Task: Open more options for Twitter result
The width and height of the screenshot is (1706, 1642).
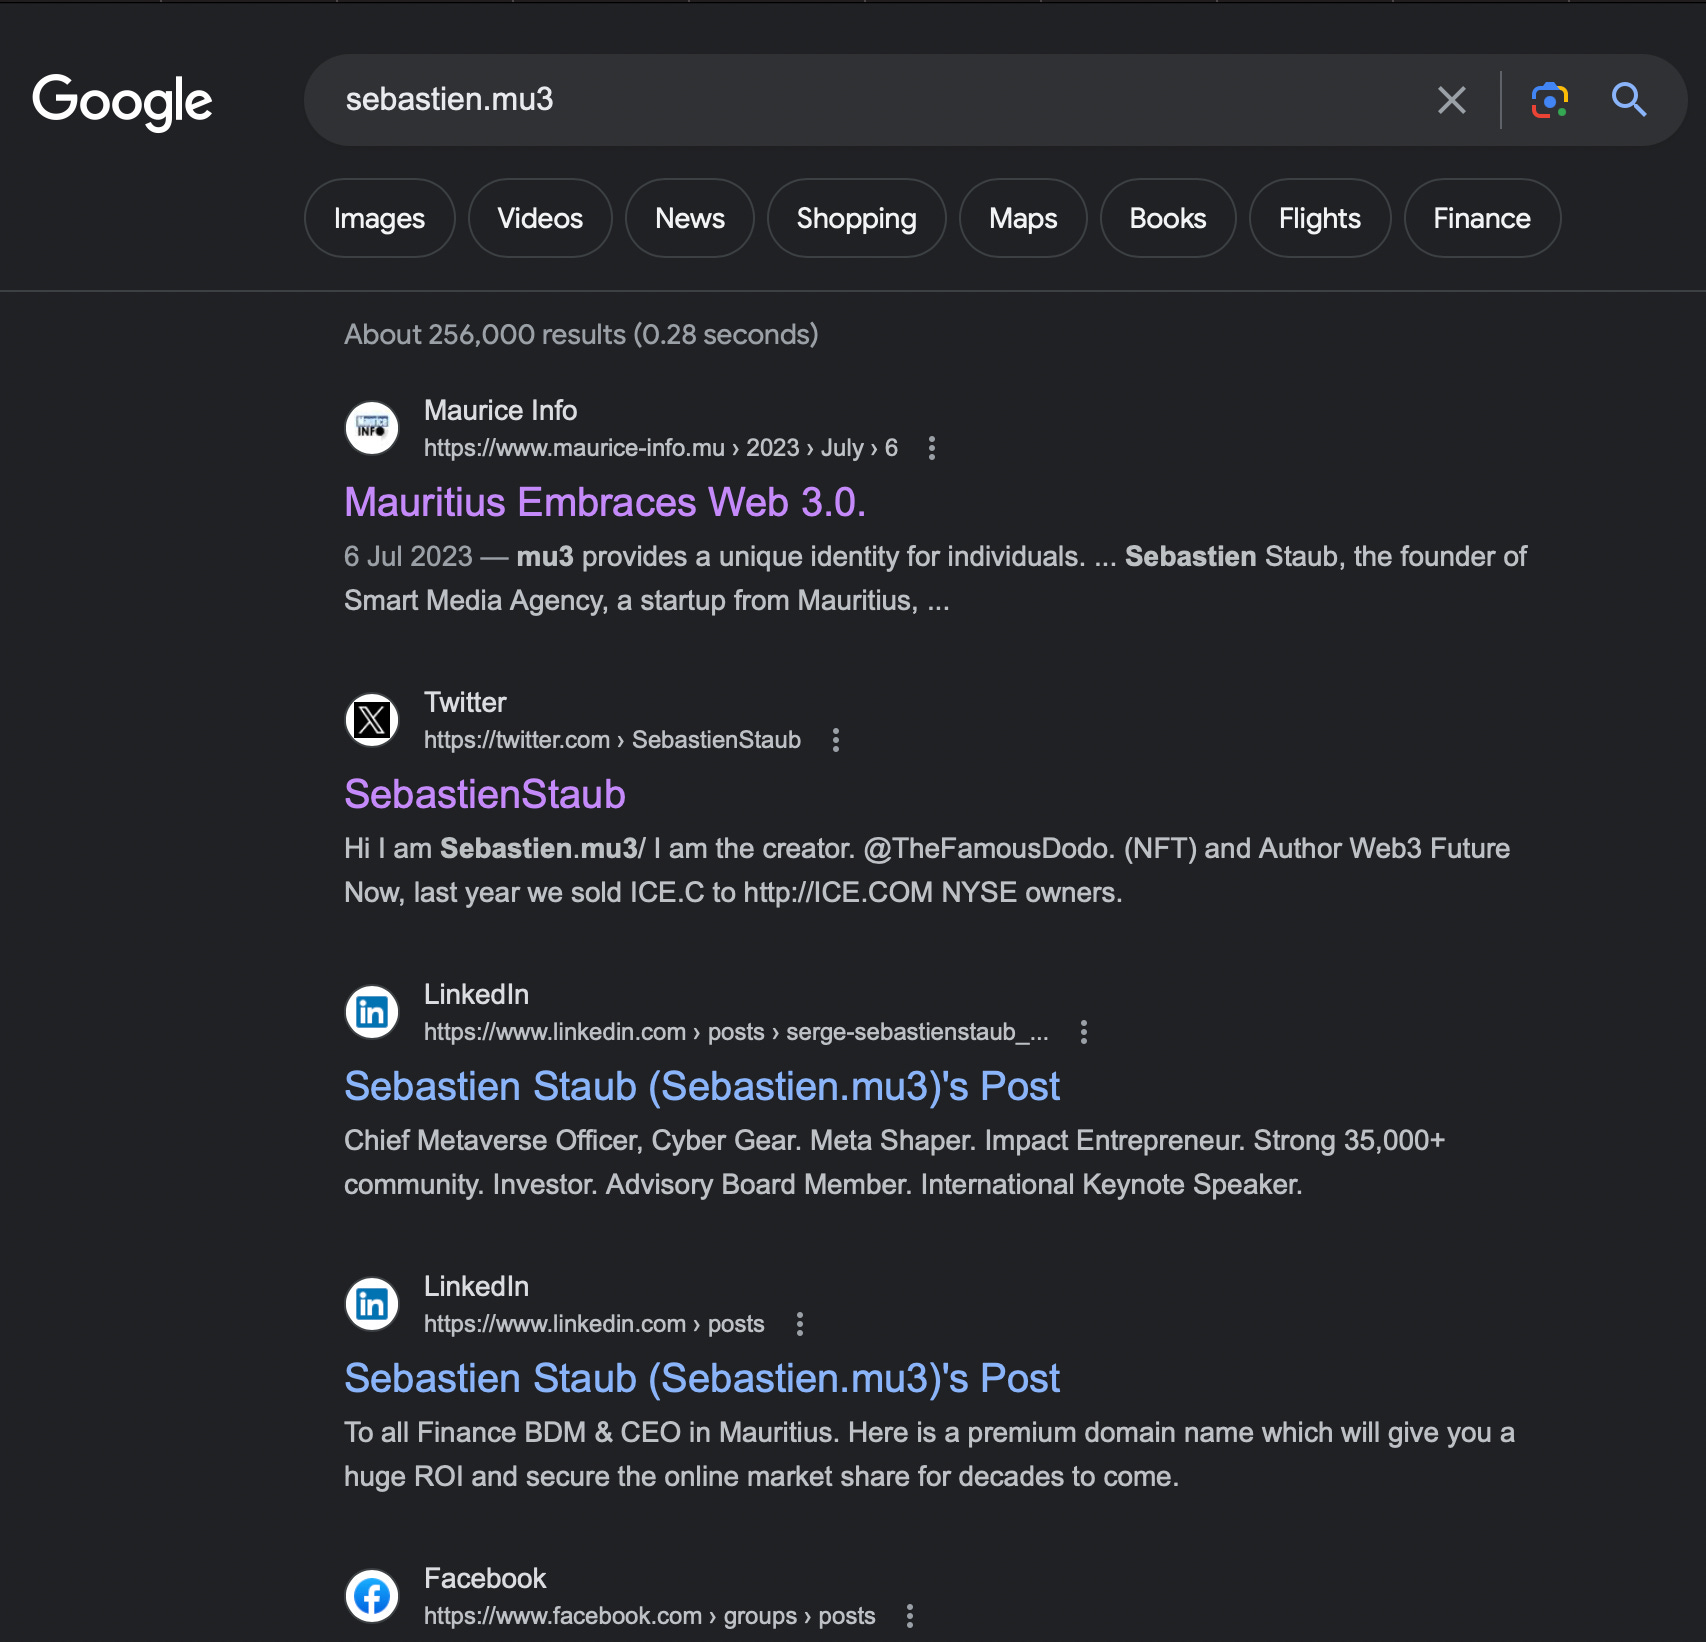Action: [835, 740]
